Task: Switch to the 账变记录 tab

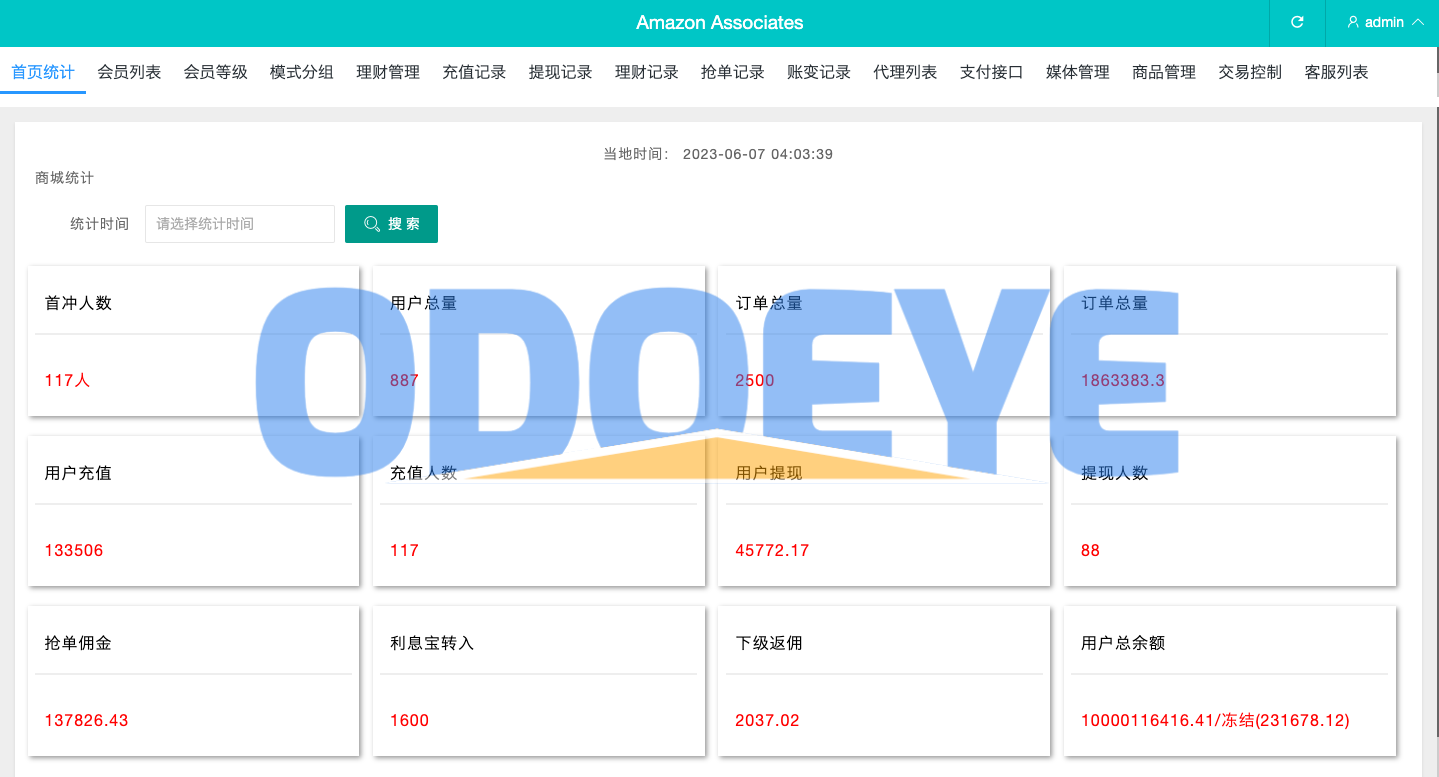Action: coord(819,72)
